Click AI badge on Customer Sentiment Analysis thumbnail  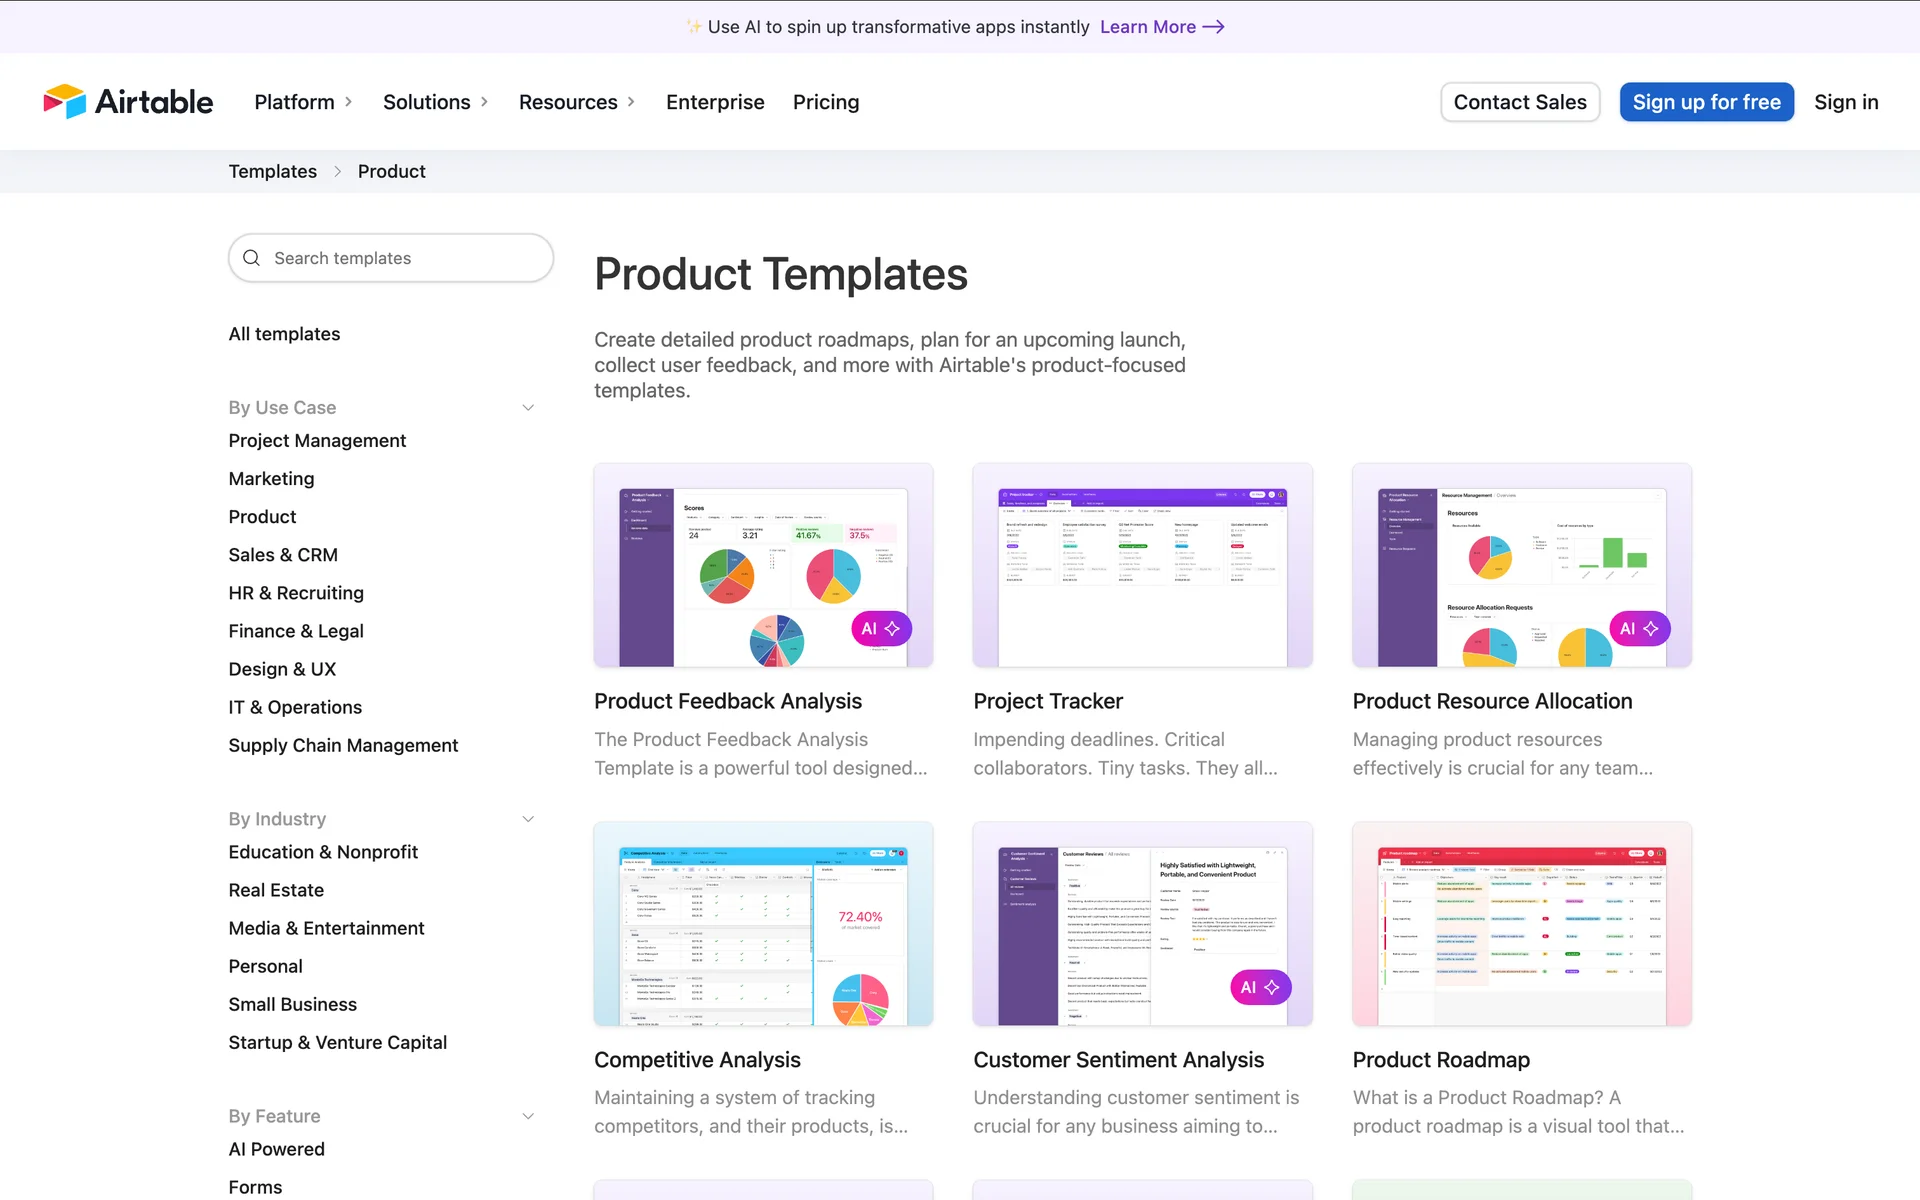1260,987
